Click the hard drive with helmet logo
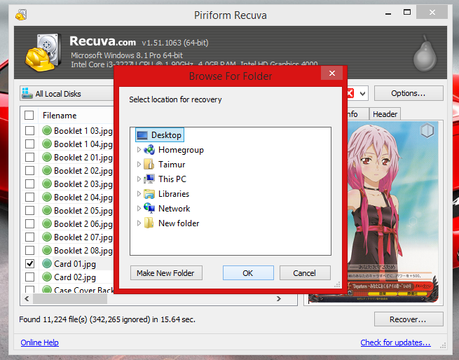Screen dimensions: 459x360 [44, 53]
